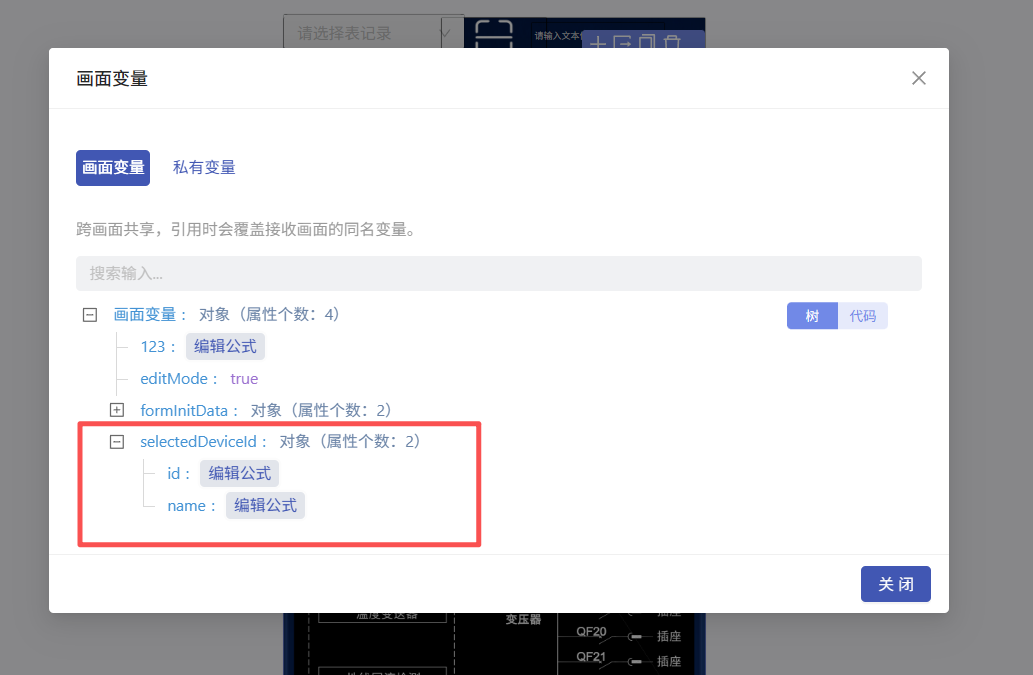Switch view to 树 mode
Viewport: 1033px width, 675px height.
(x=812, y=316)
